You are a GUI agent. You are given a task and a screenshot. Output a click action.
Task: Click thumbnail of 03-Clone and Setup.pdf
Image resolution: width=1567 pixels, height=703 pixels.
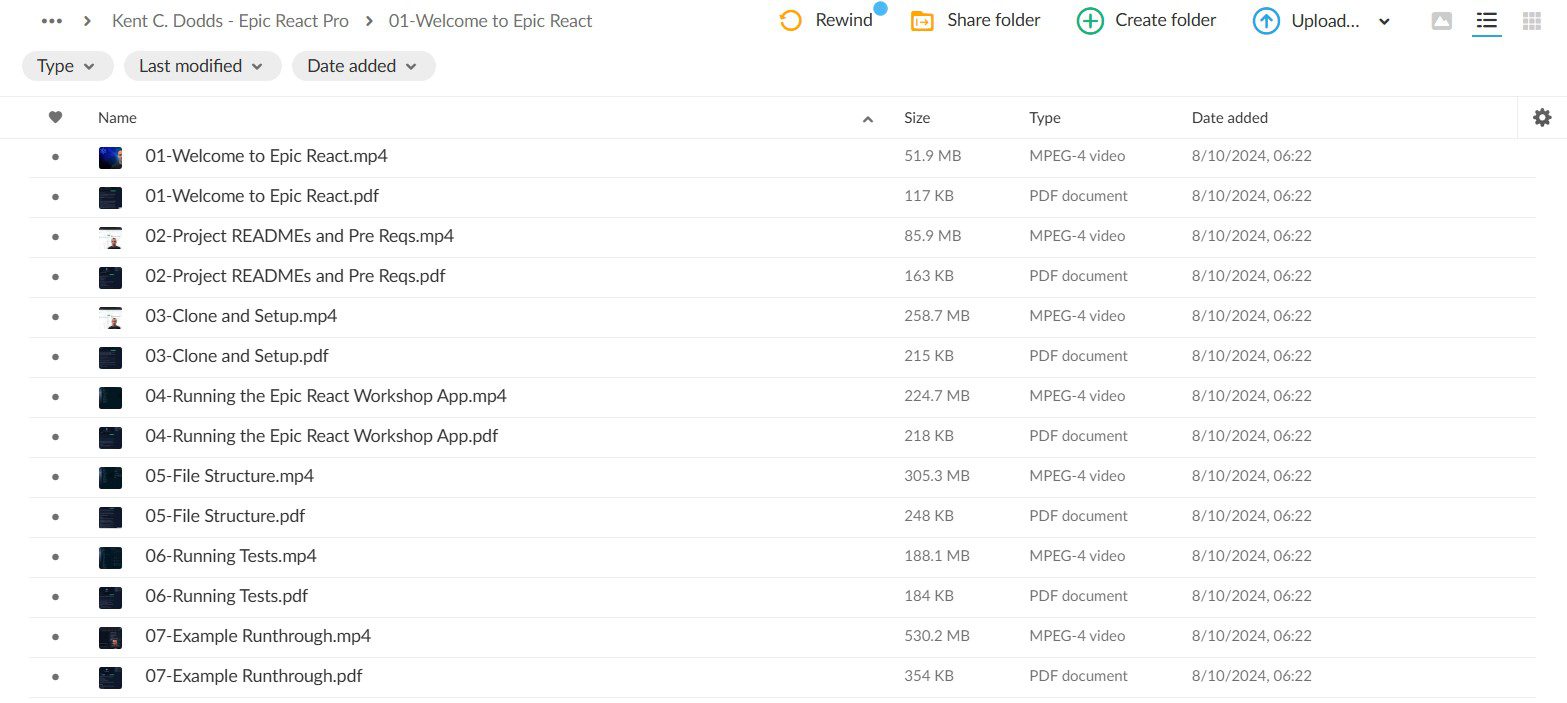click(x=110, y=357)
